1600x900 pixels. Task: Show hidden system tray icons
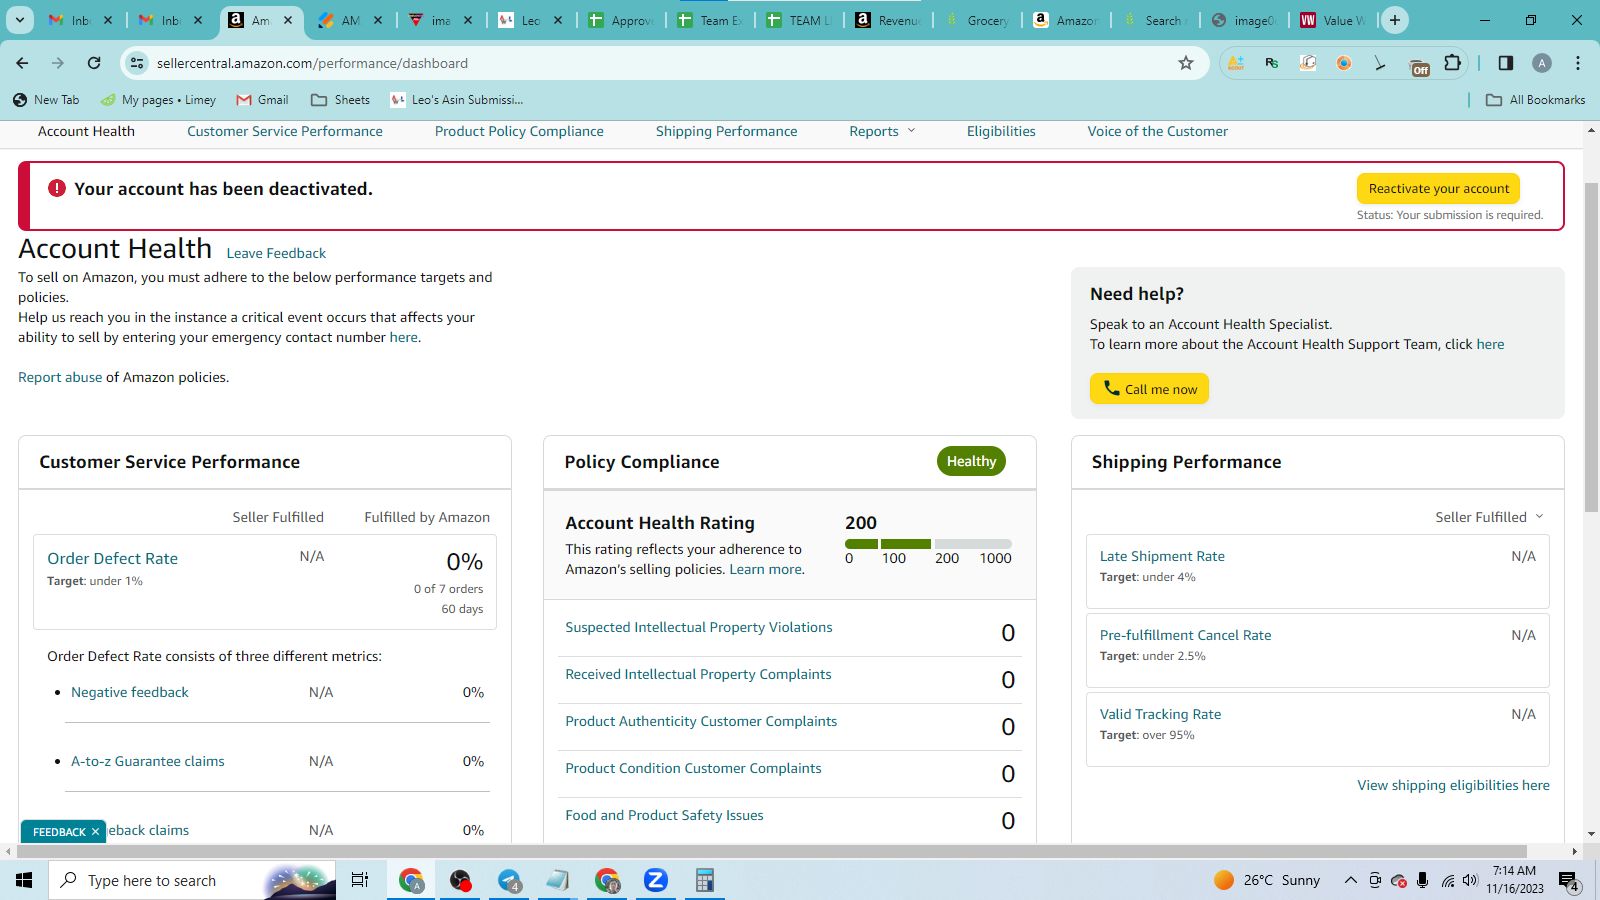[x=1351, y=880]
